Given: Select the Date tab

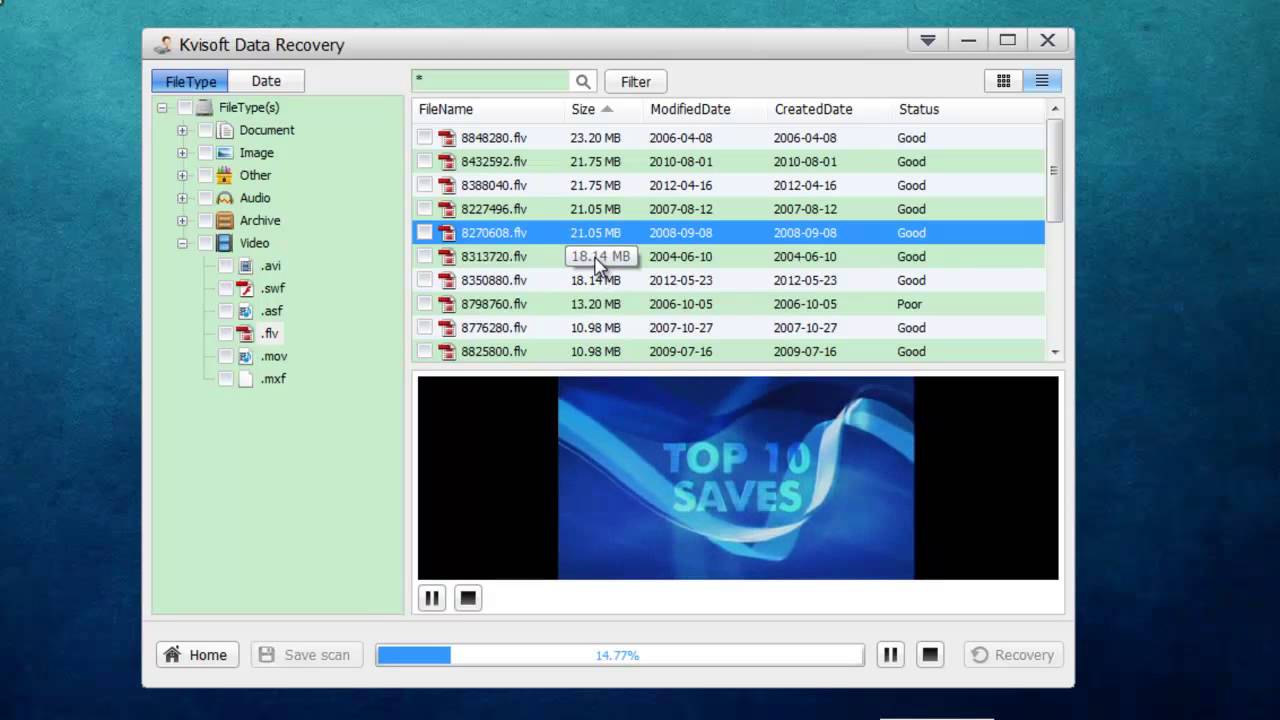Looking at the screenshot, I should 266,81.
